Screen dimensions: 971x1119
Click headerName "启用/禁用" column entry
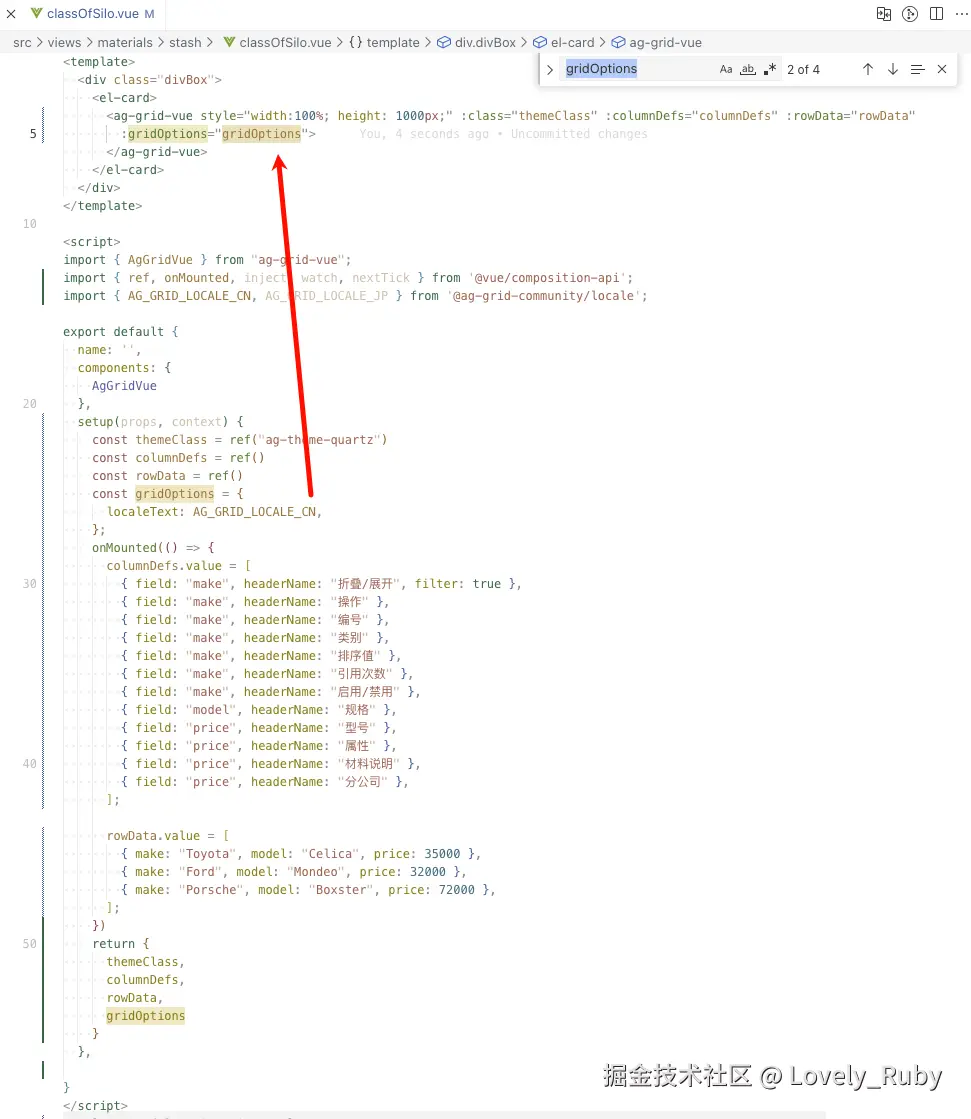270,692
